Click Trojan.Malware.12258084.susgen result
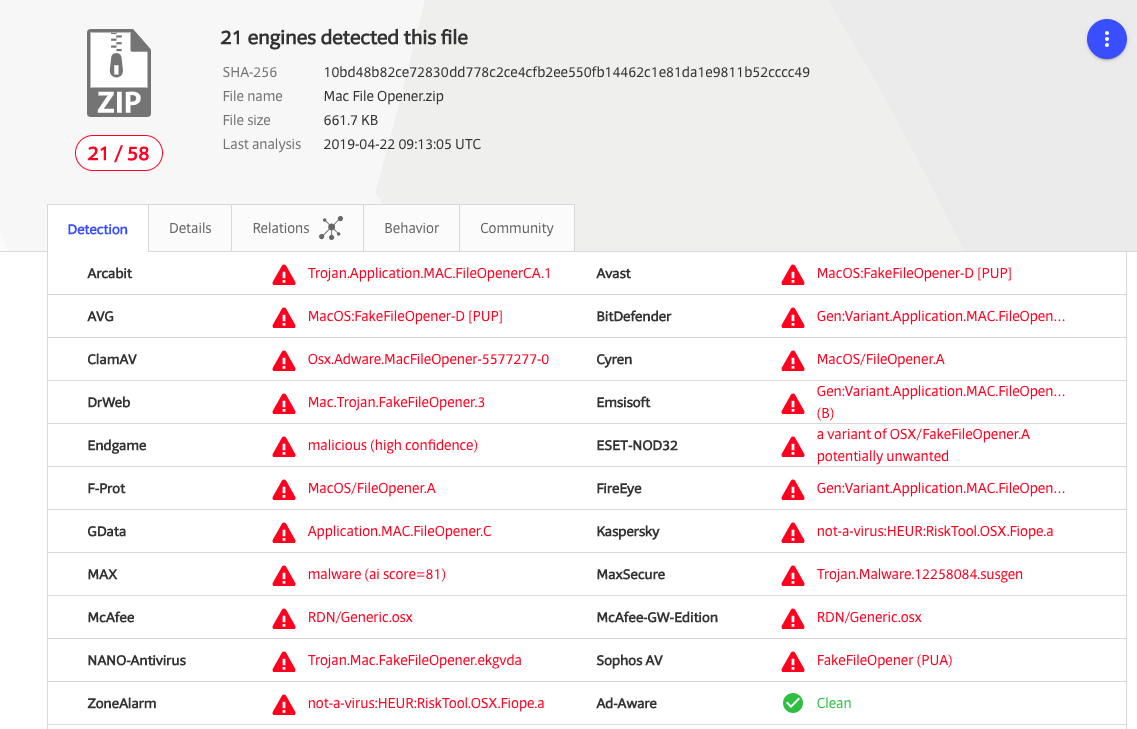Image resolution: width=1137 pixels, height=729 pixels. (x=919, y=574)
